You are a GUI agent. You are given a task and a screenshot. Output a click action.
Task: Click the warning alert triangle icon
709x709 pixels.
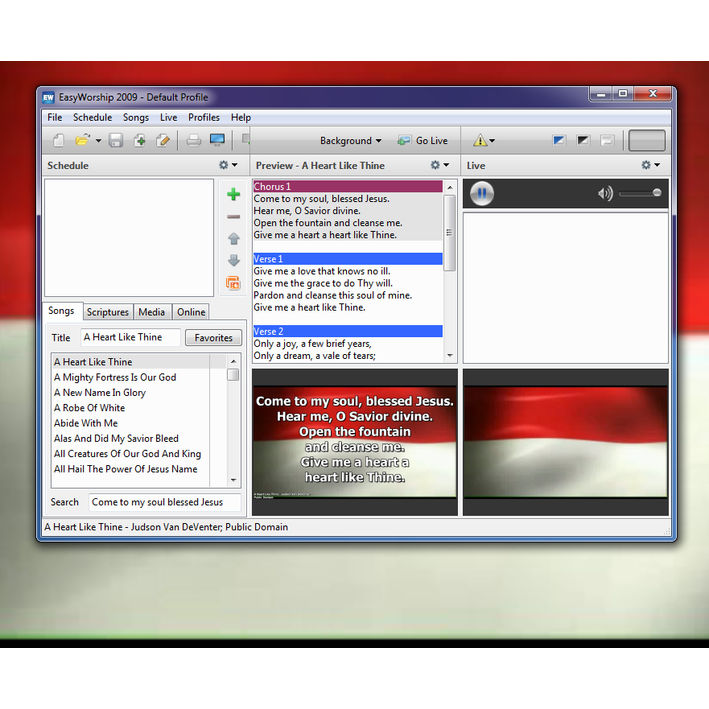point(480,141)
